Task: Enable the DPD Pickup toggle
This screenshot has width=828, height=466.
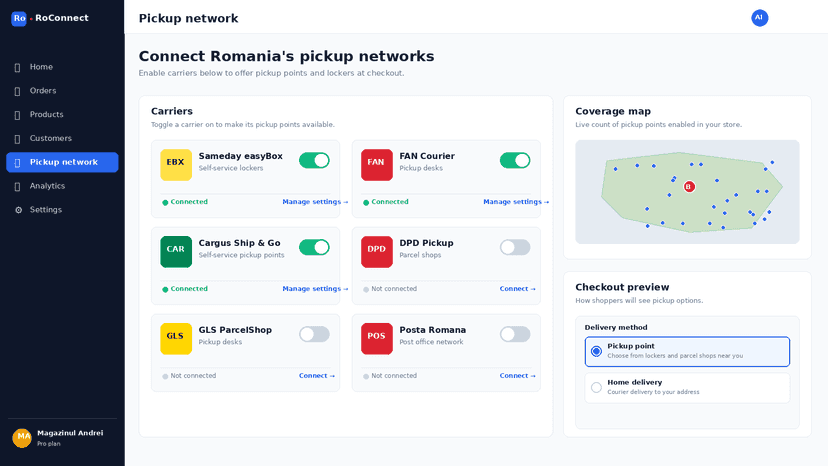Action: (x=515, y=247)
